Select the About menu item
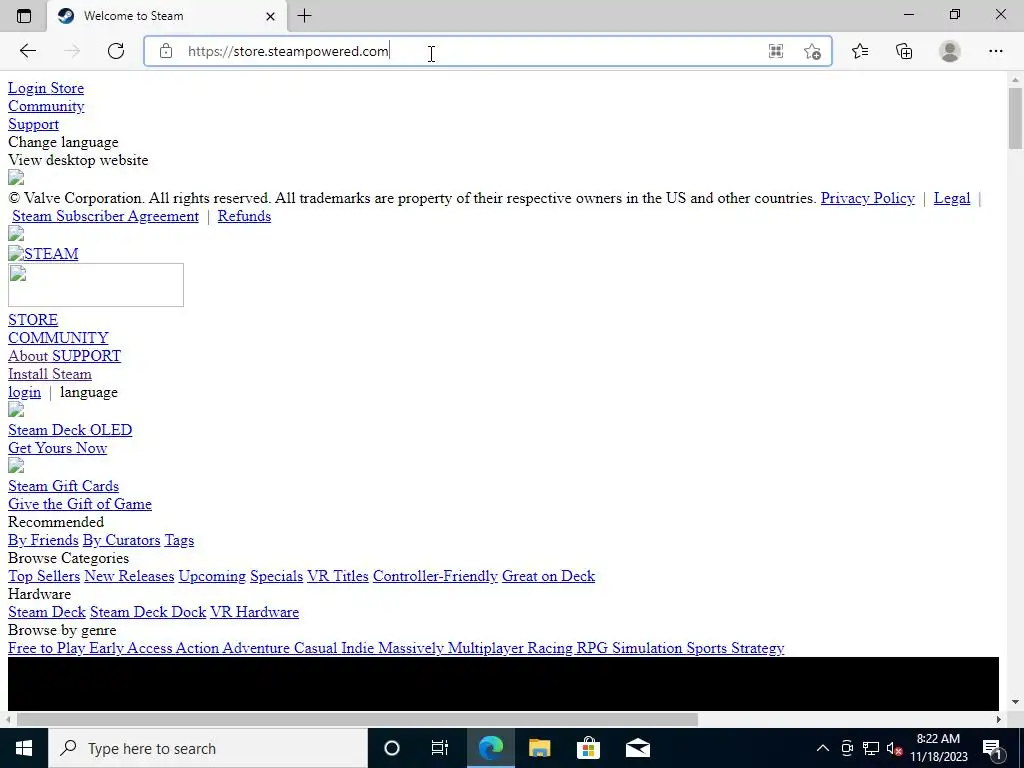Viewport: 1024px width, 768px height. tap(28, 356)
